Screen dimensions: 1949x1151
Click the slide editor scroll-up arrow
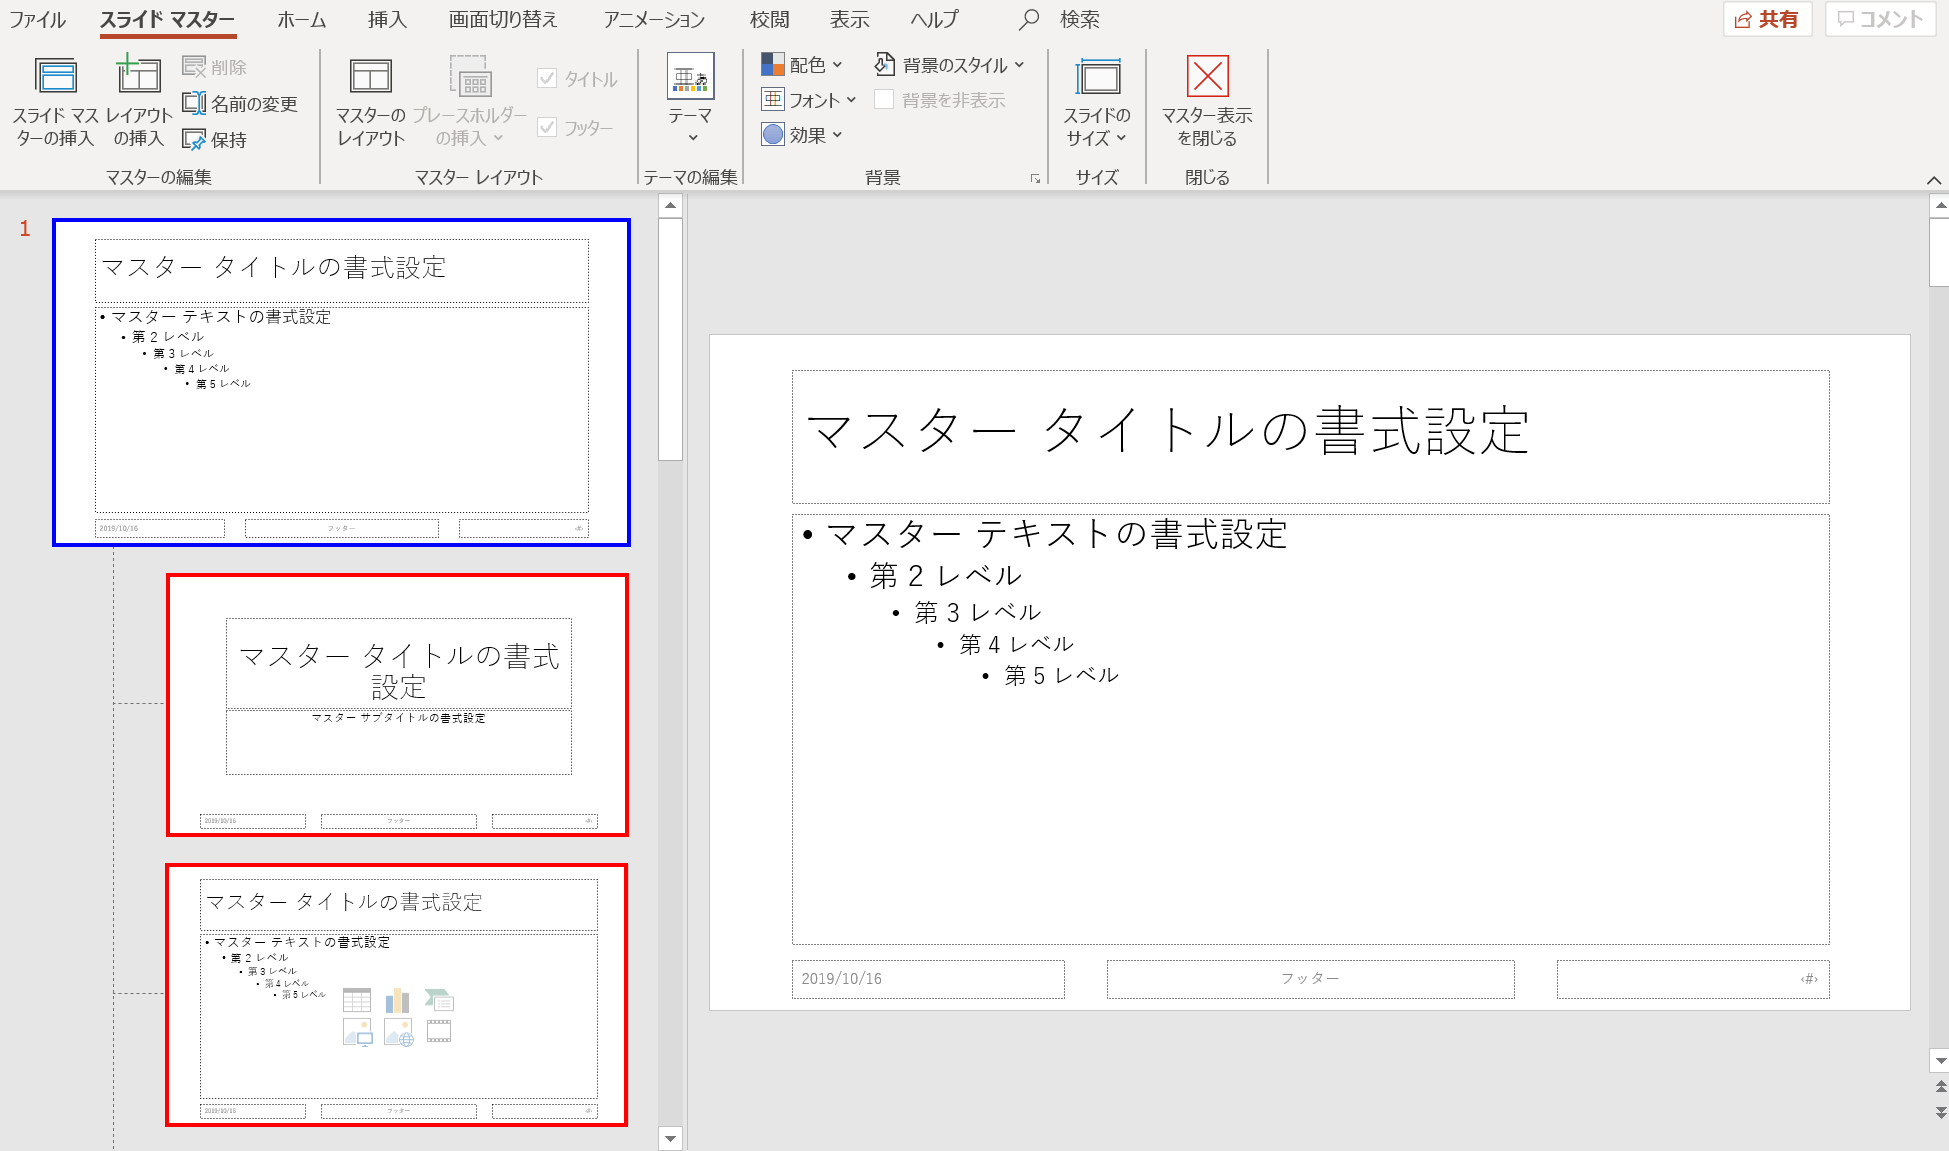click(1940, 206)
